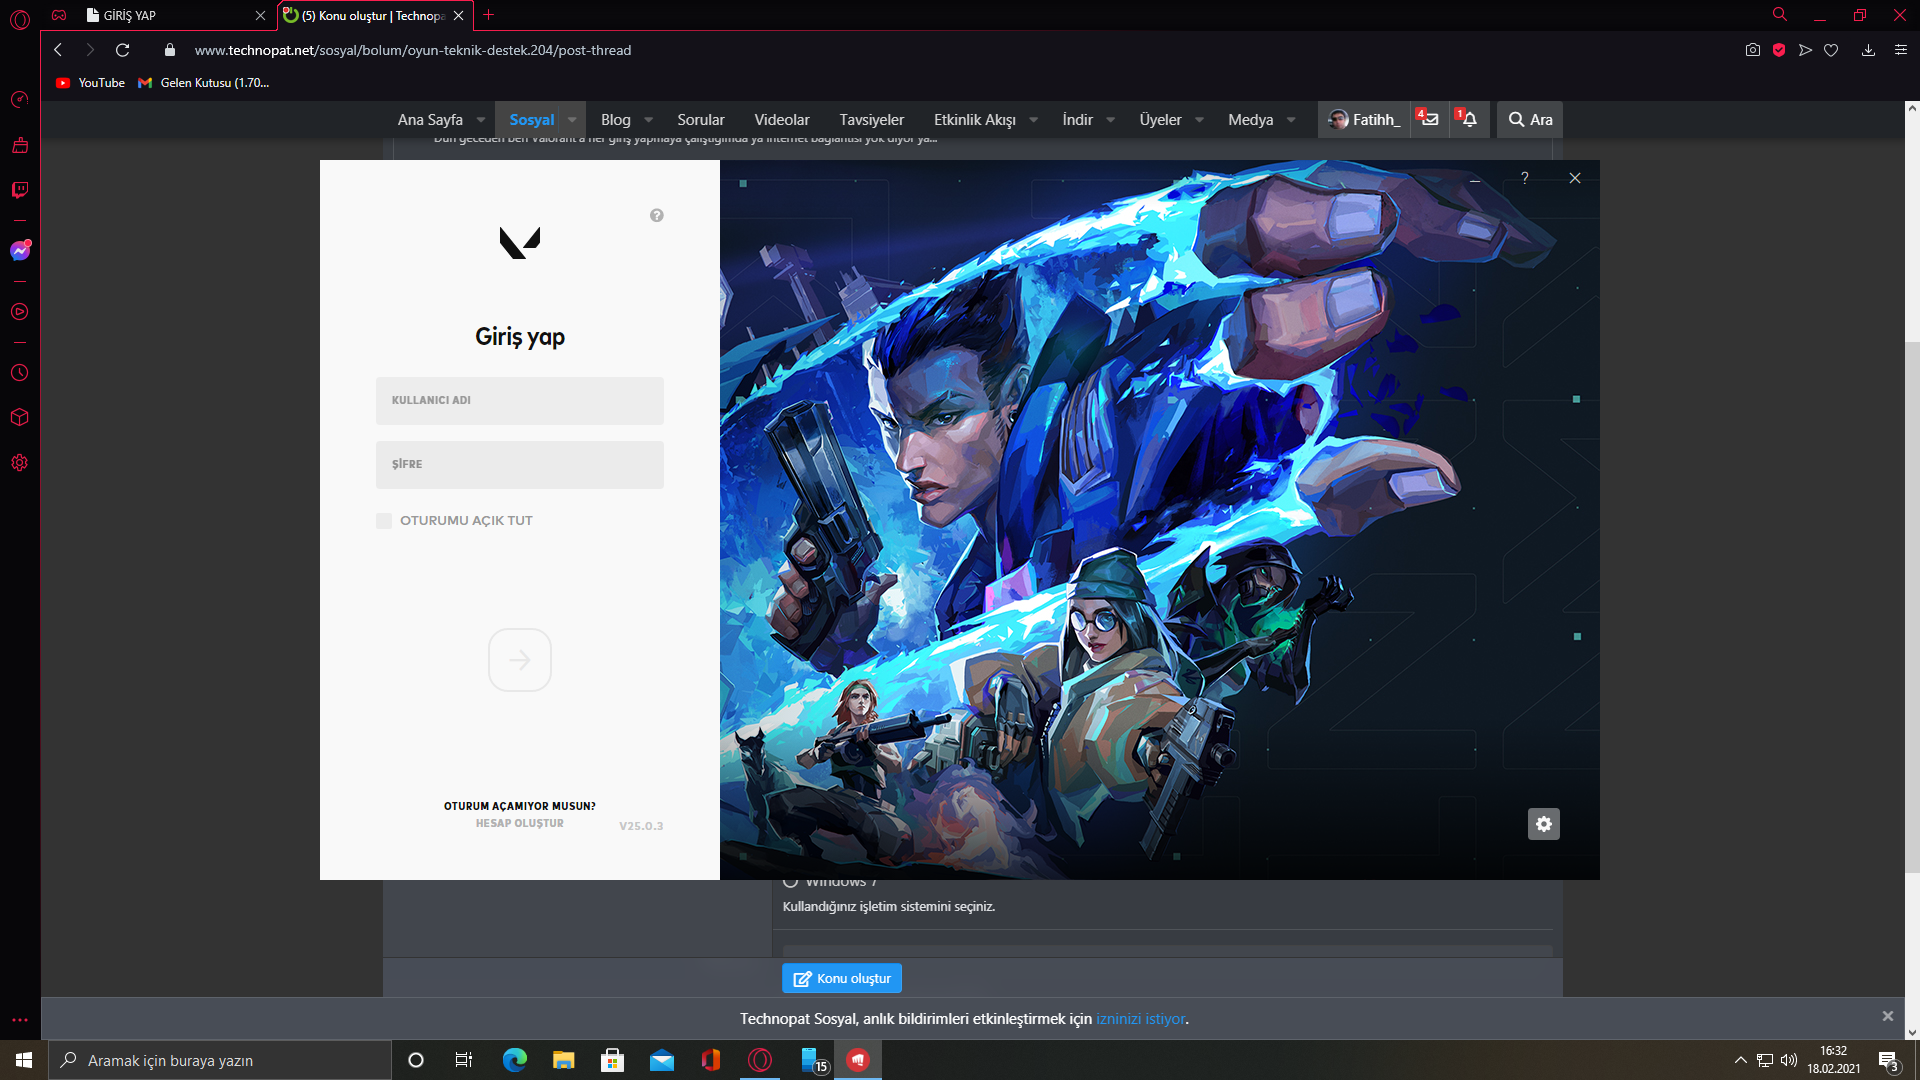Expand the İndir menu dropdown arrow
Screen dimensions: 1920x1080
click(1110, 120)
